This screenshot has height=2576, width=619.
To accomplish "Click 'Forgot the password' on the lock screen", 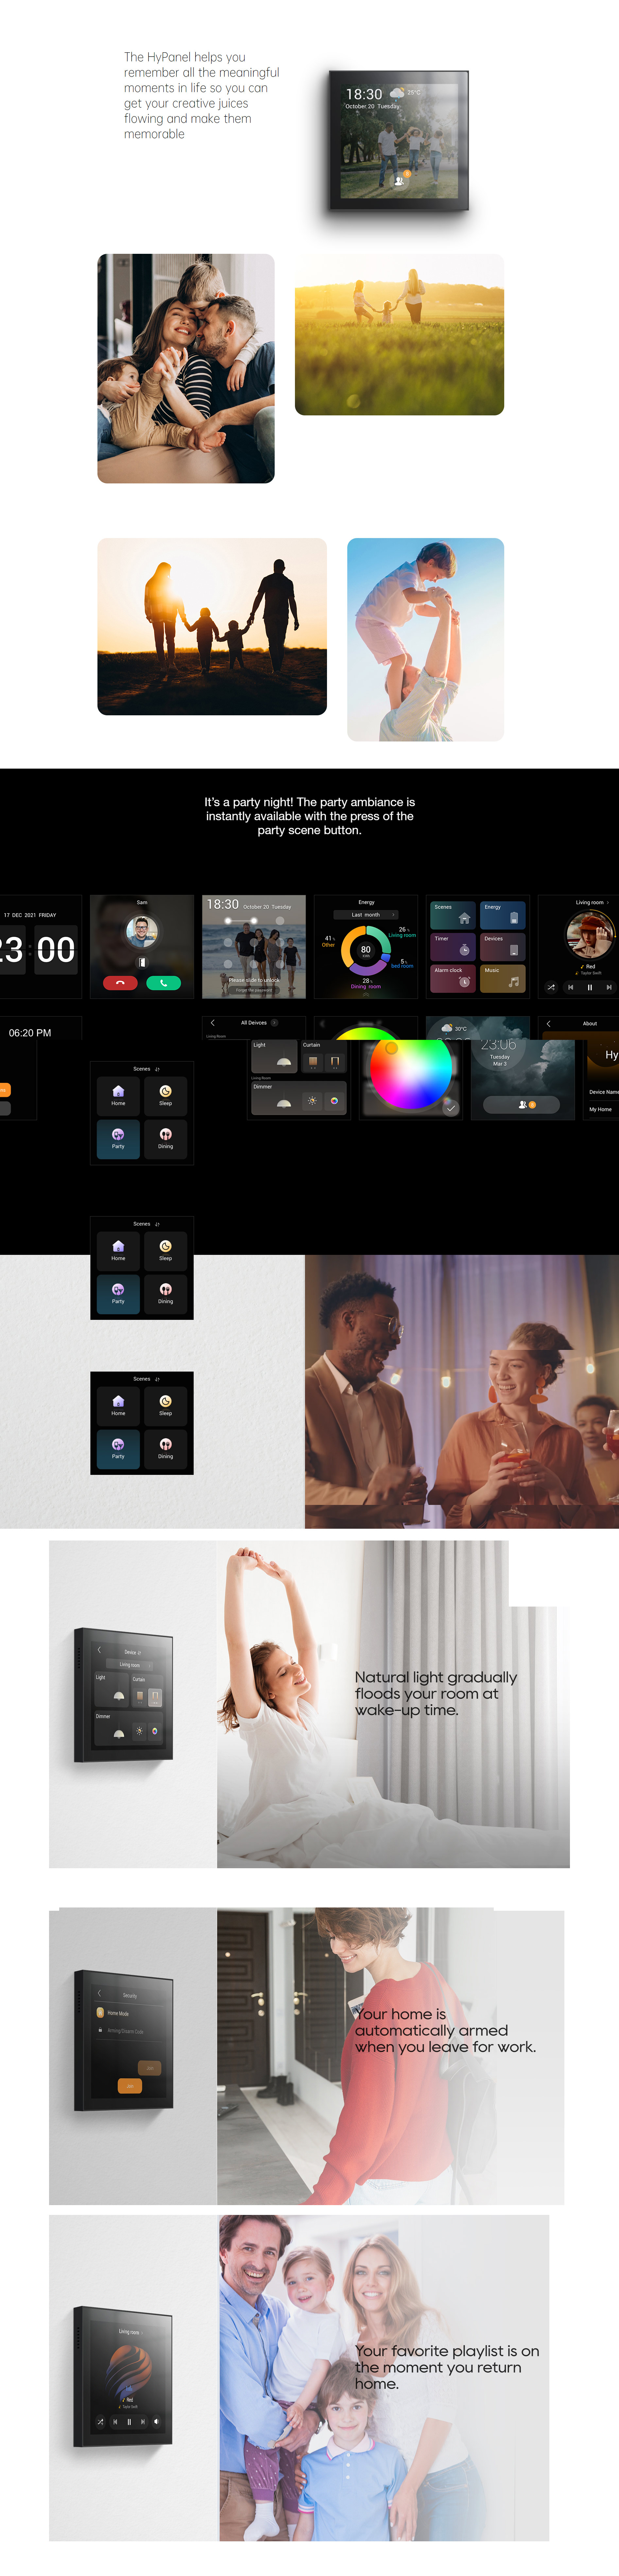I will (254, 990).
